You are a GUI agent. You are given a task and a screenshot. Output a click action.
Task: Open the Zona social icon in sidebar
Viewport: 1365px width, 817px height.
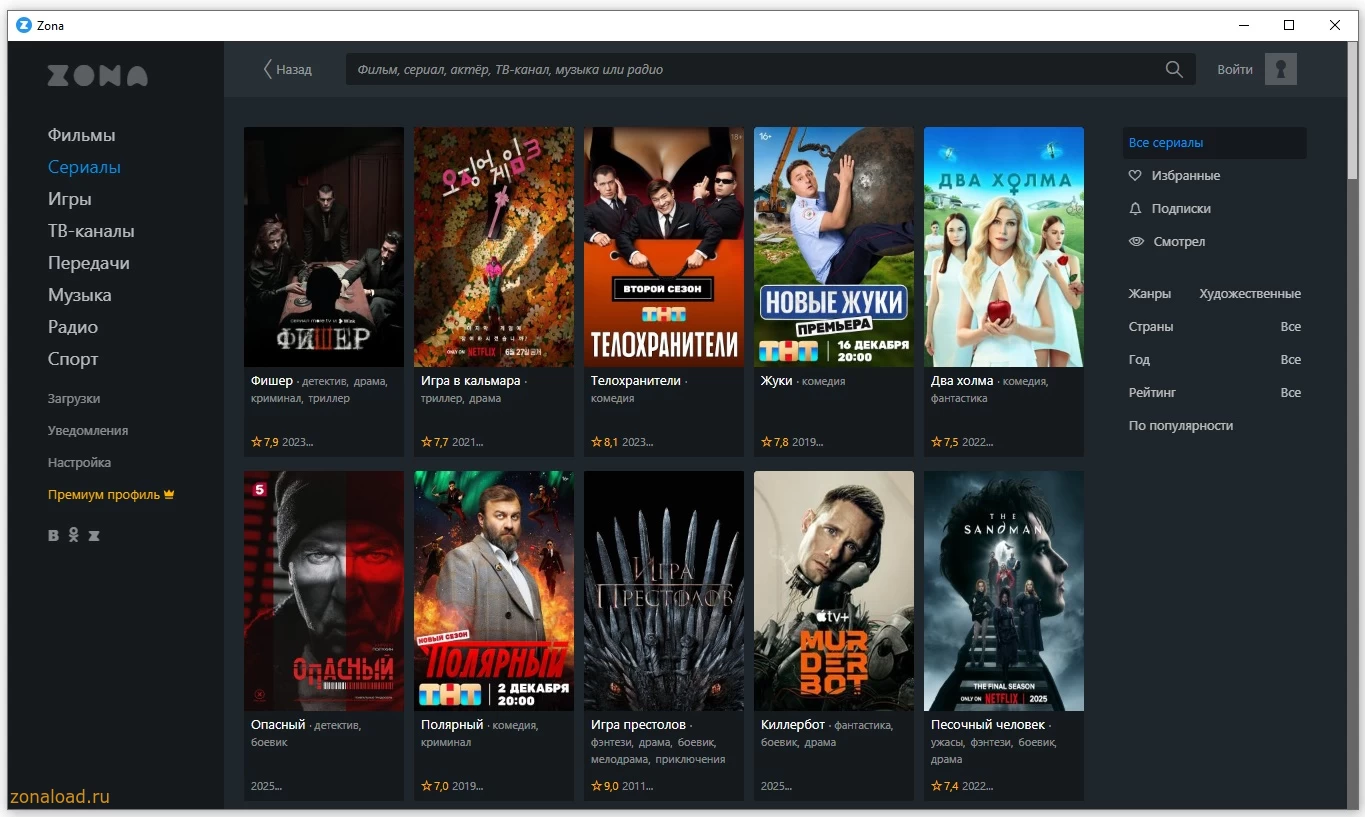click(94, 536)
